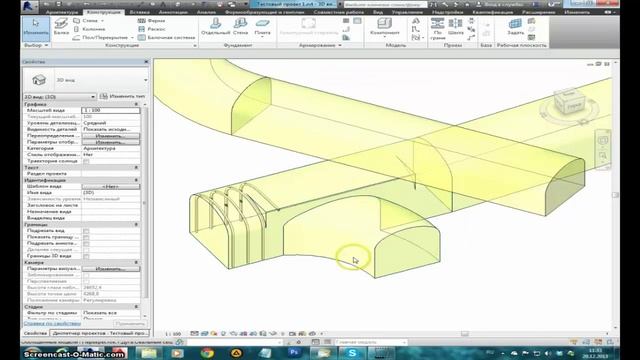640x360 pixels.
Task: Click the 1 : 100 scale in view control bar
Action: click(173, 334)
